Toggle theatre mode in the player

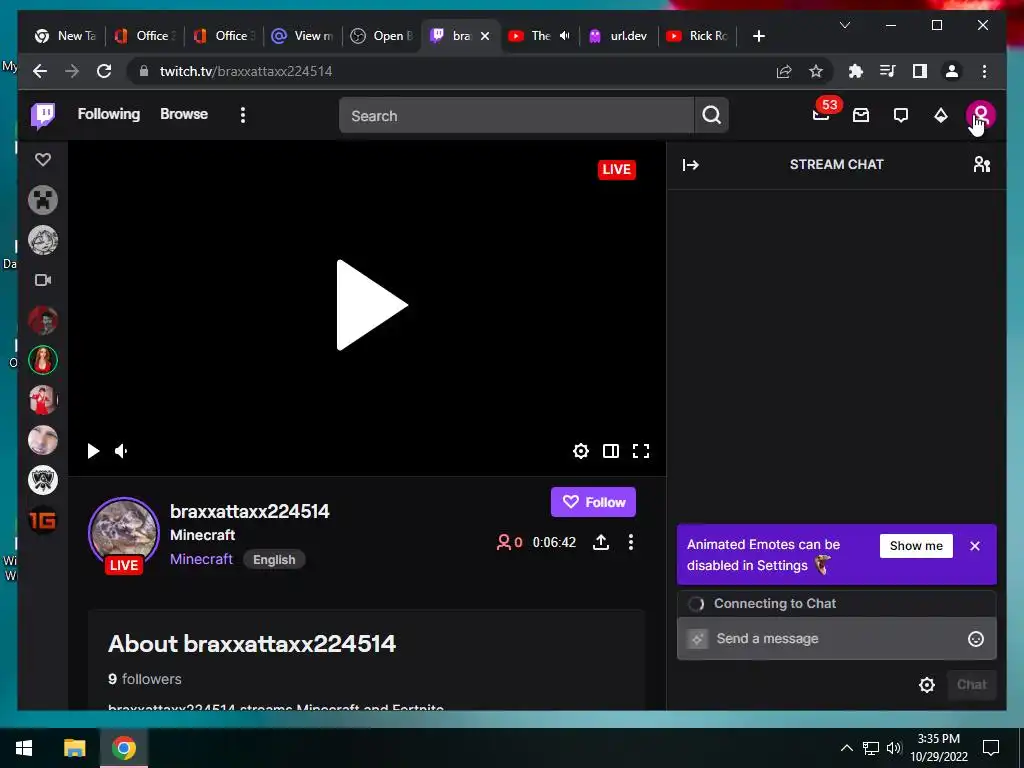click(x=611, y=451)
